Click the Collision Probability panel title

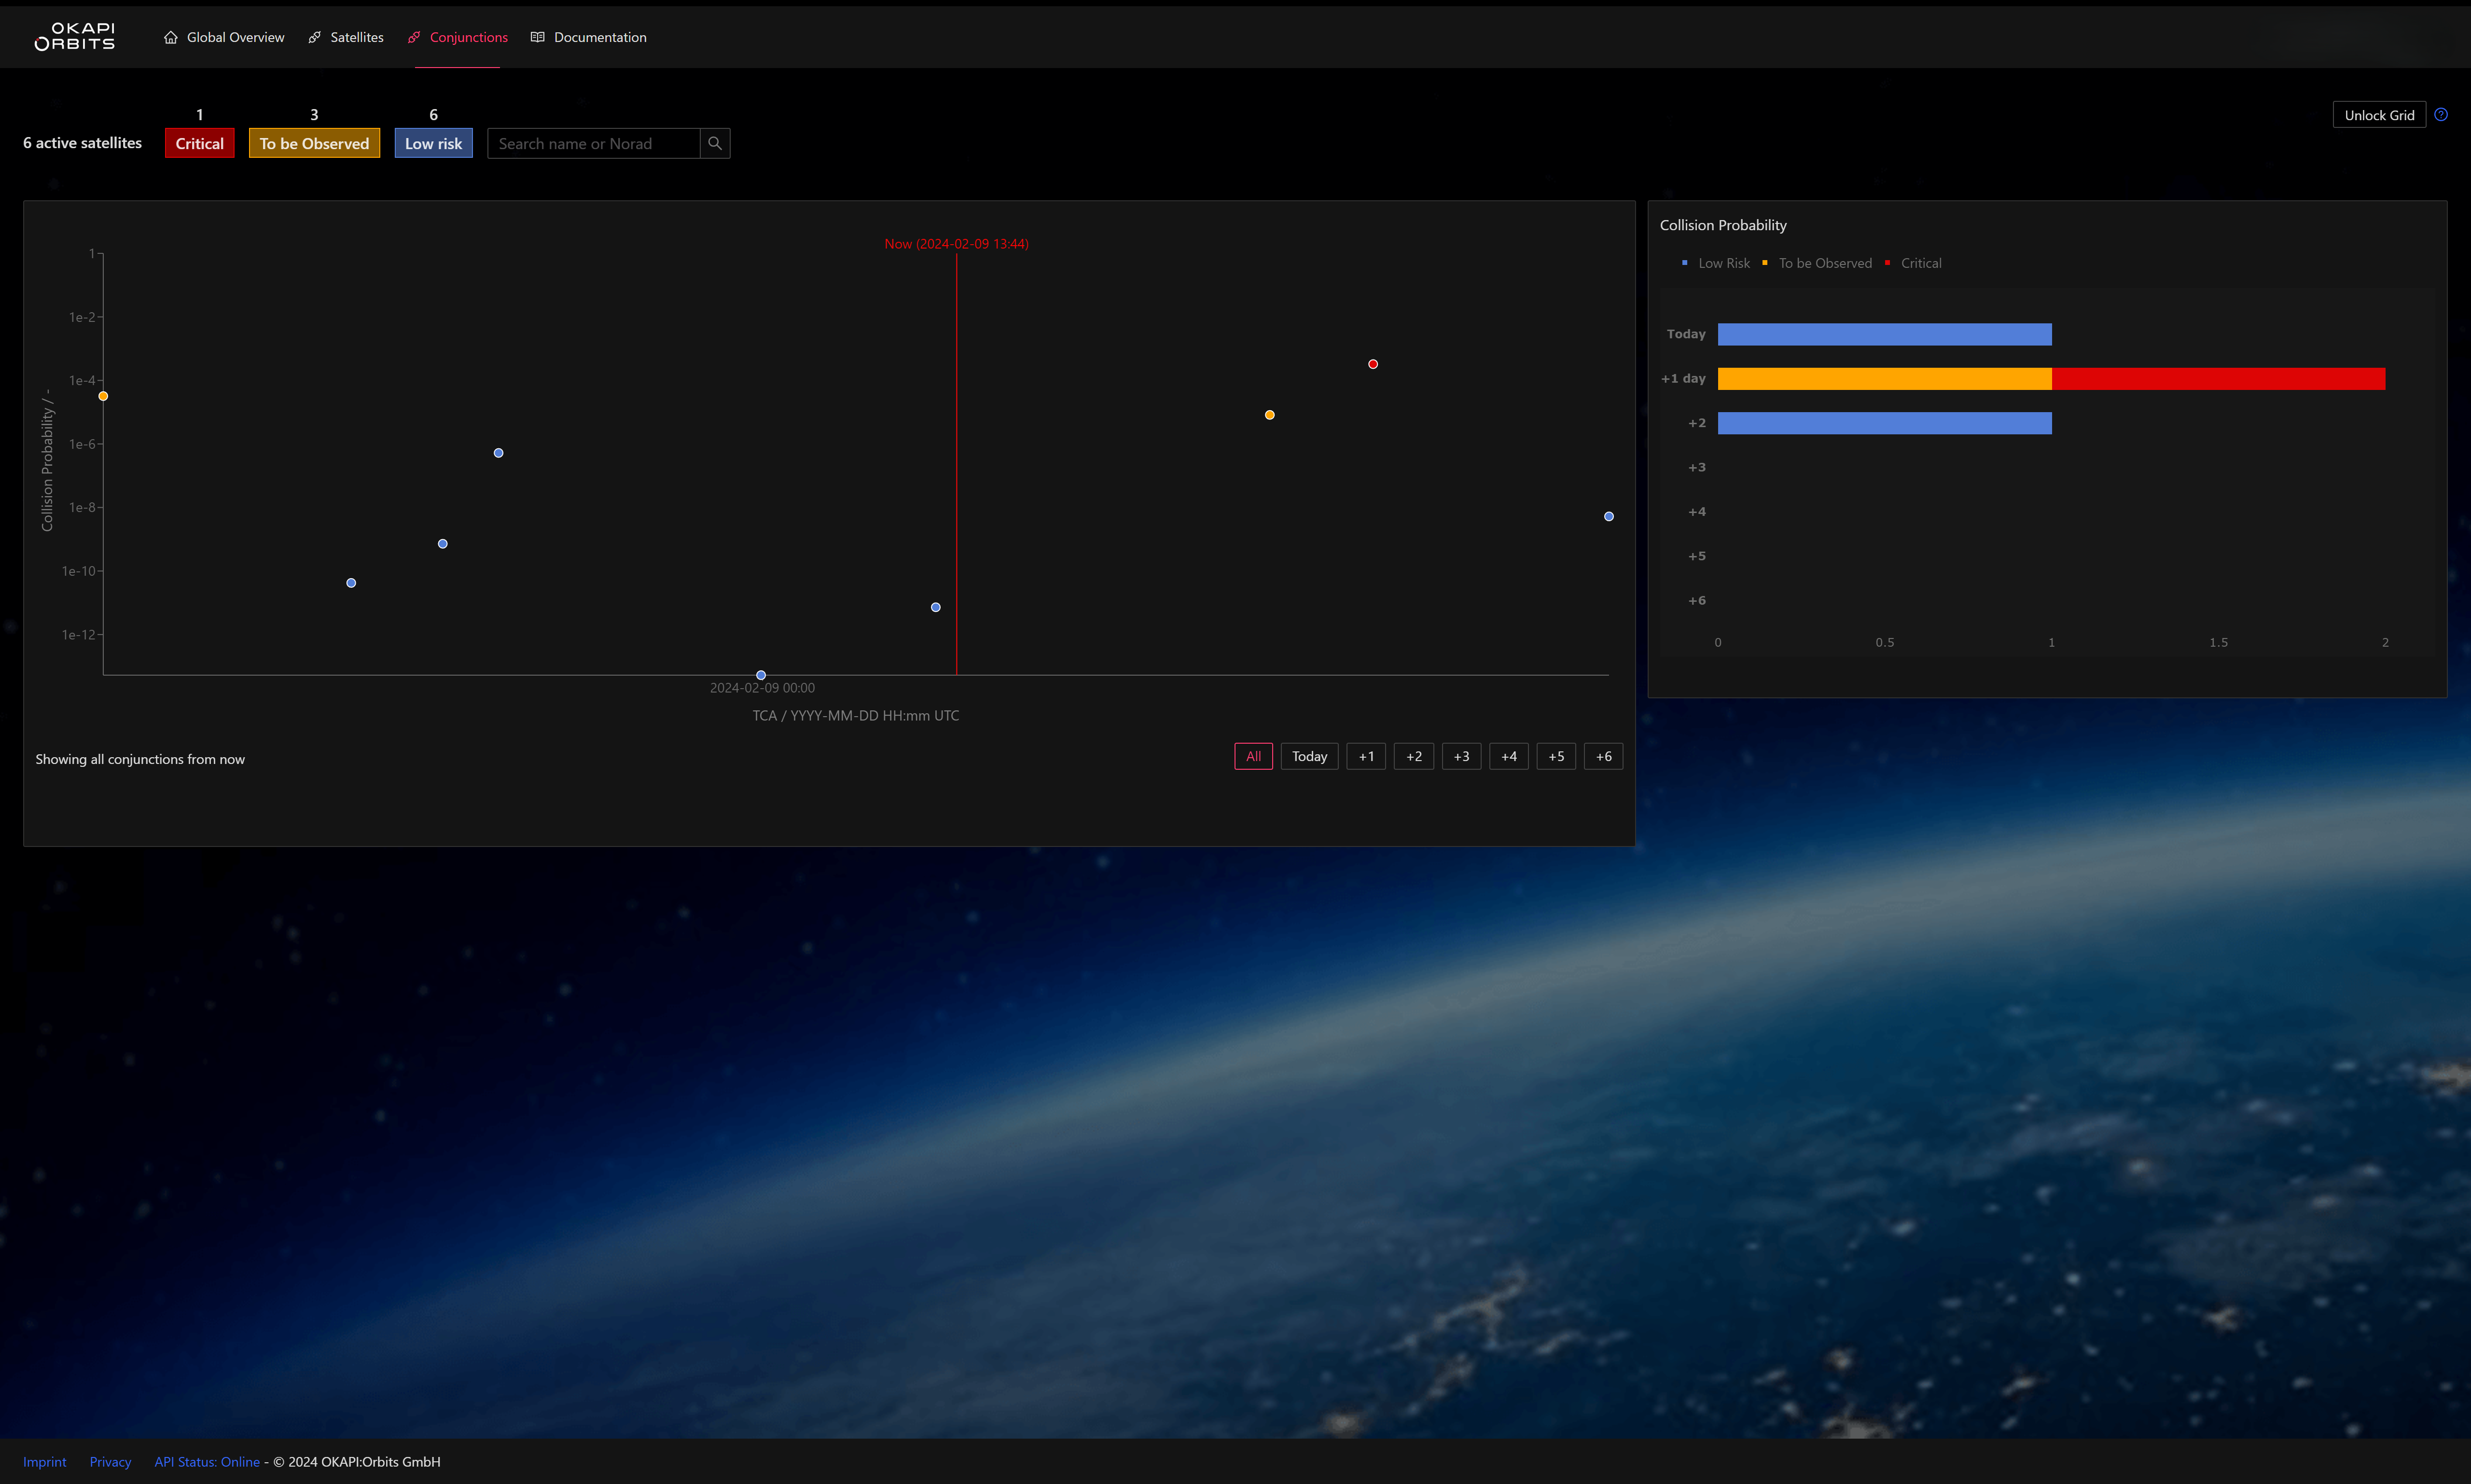[1723, 225]
